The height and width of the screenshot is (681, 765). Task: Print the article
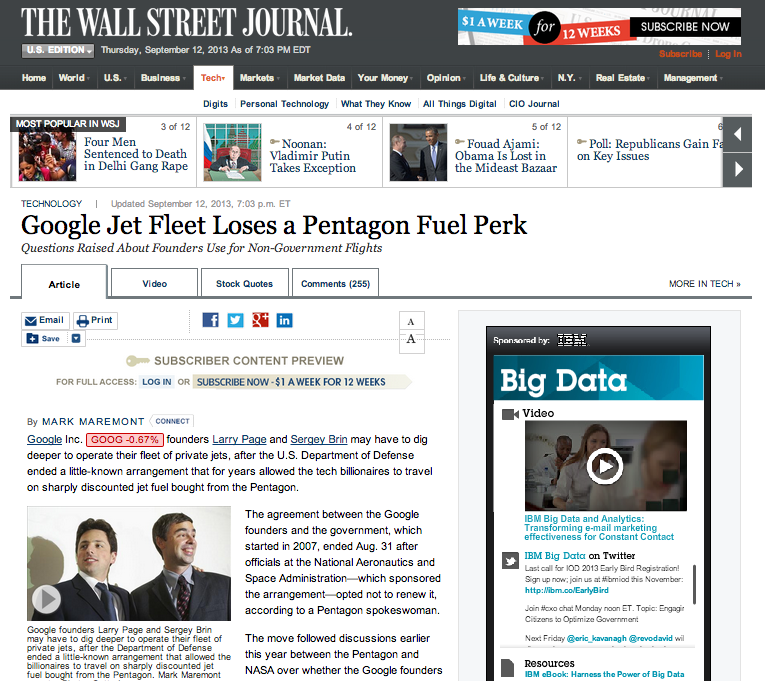tap(95, 321)
